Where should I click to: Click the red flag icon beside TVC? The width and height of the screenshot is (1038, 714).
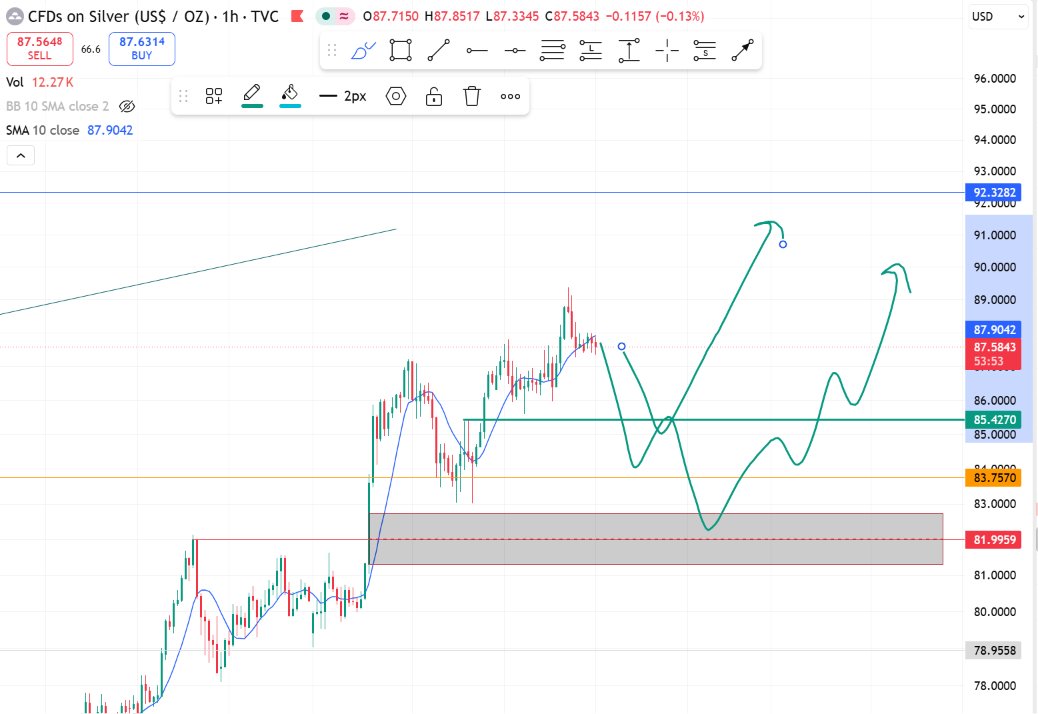pyautogui.click(x=298, y=17)
